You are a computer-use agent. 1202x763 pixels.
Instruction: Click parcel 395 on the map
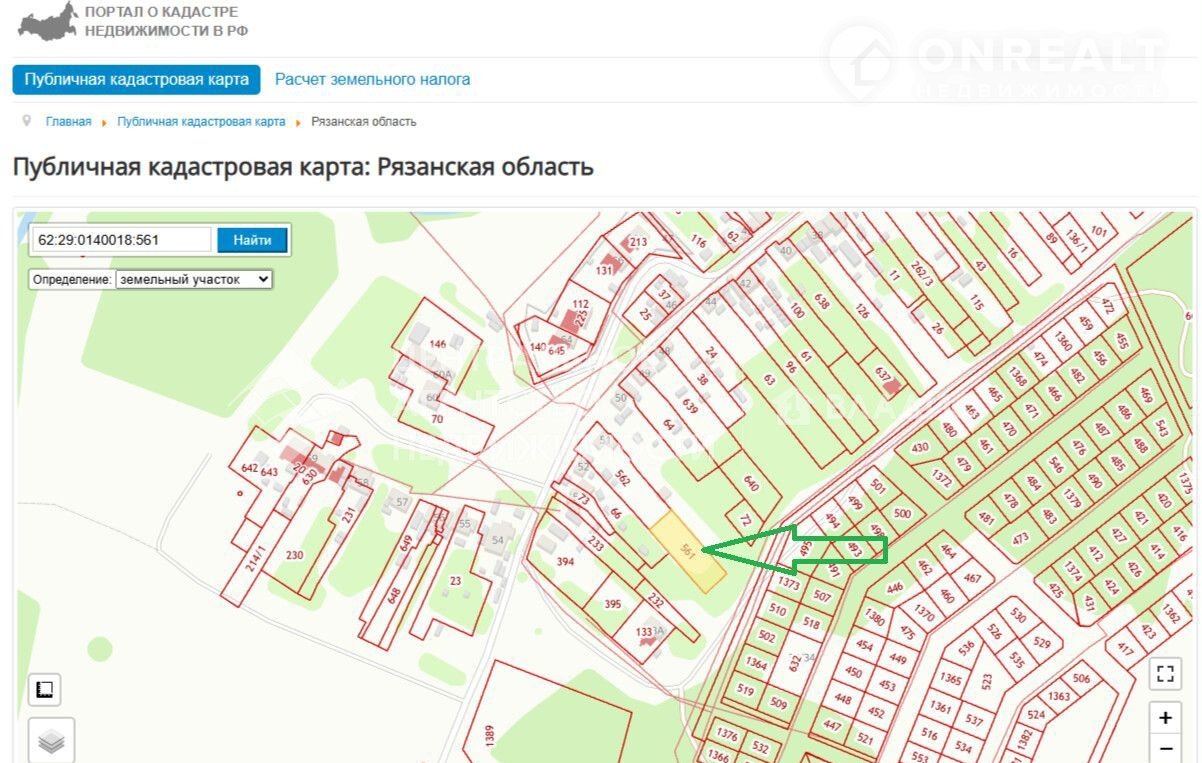tap(612, 606)
